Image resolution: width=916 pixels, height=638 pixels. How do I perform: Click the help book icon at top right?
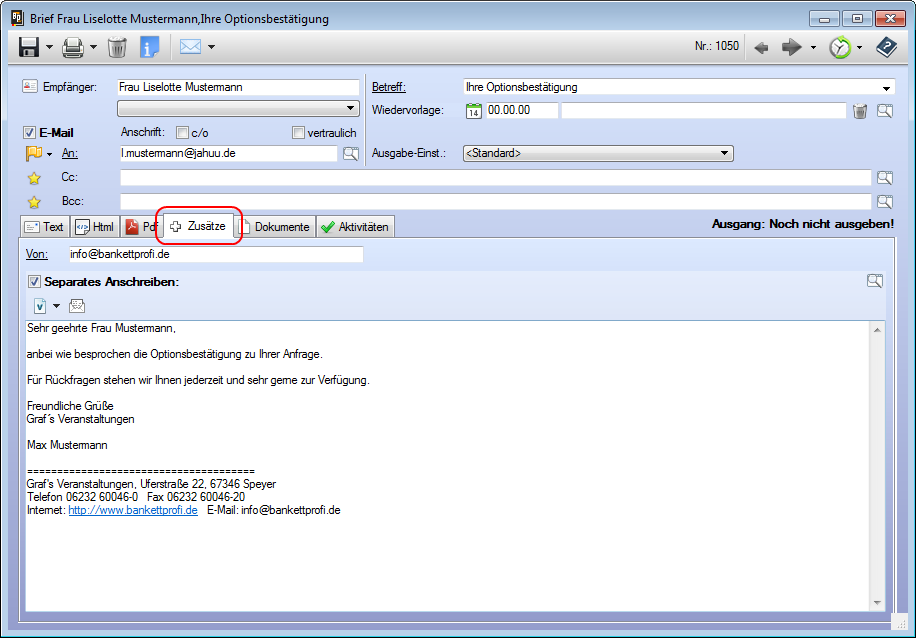point(886,47)
